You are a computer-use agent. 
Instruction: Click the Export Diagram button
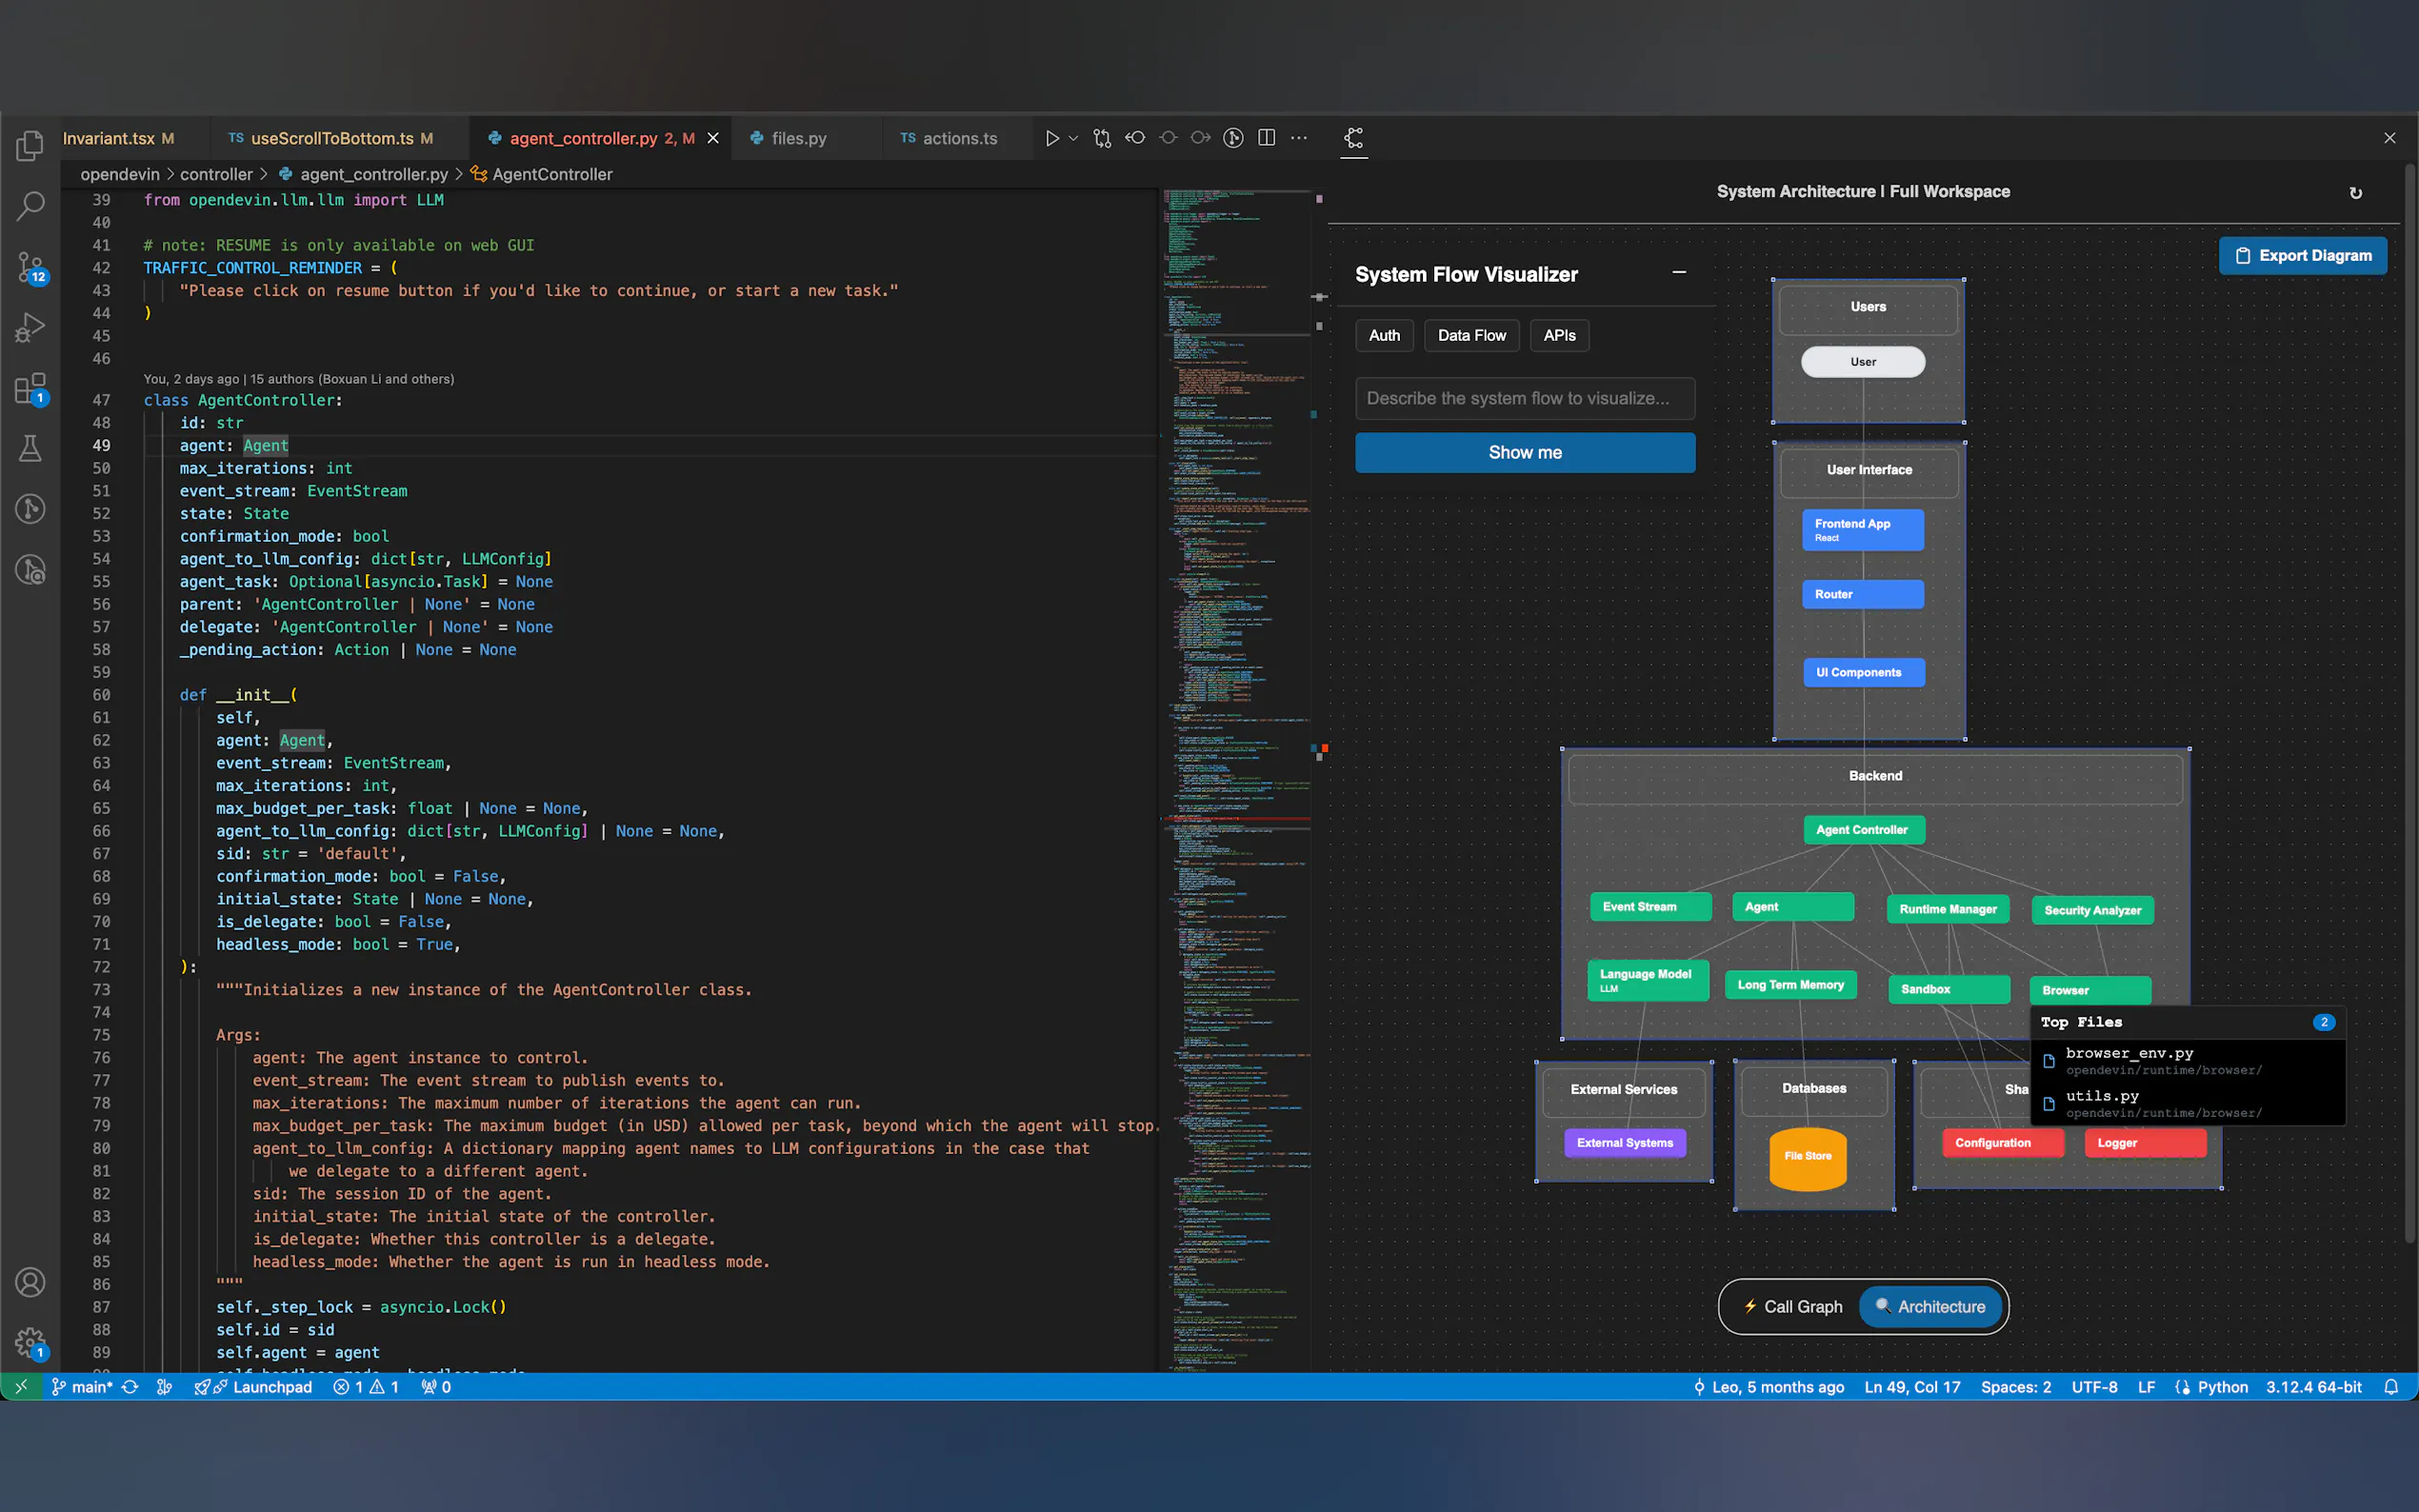(x=2302, y=255)
